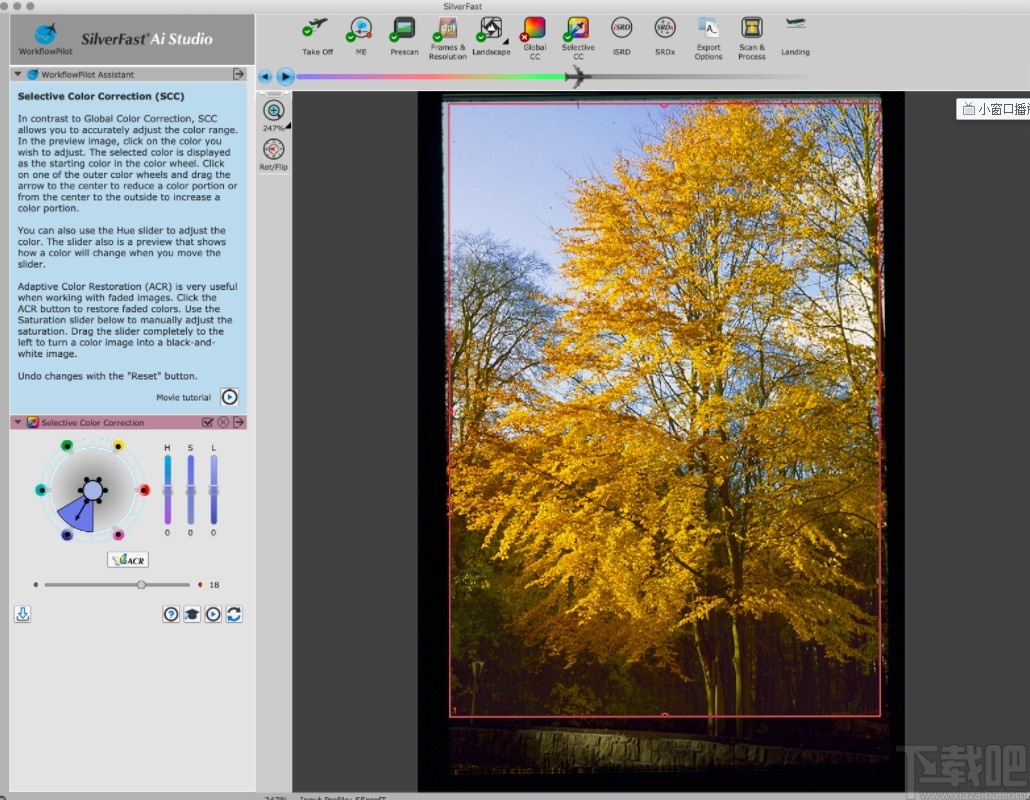The width and height of the screenshot is (1030, 800).
Task: Collapse the WorkflowPilot Assistant panel
Action: 18,74
